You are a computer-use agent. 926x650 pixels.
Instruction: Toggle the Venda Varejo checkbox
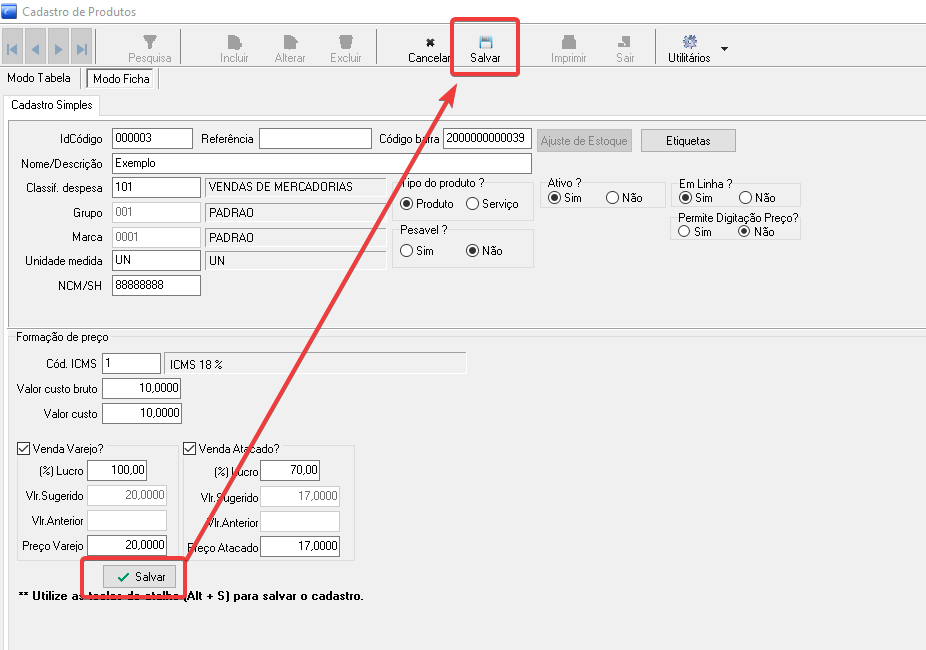24,450
